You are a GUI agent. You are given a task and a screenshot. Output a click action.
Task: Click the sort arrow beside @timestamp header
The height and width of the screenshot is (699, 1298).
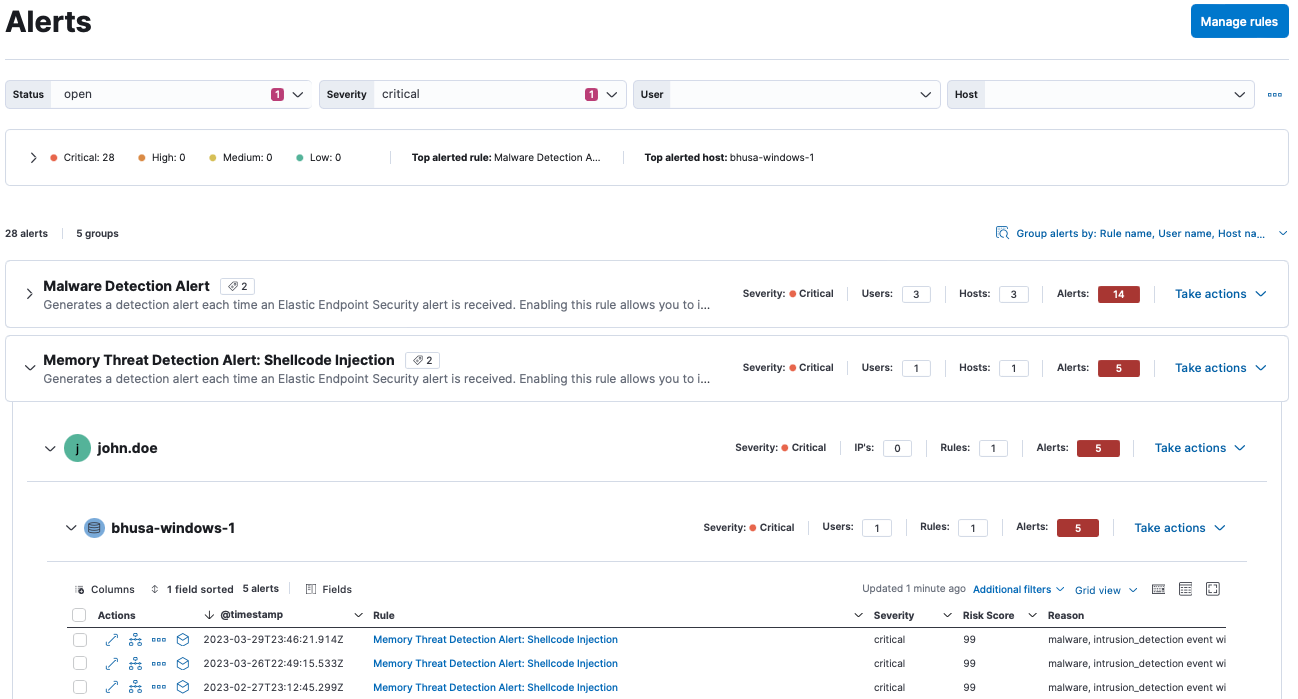click(x=209, y=615)
